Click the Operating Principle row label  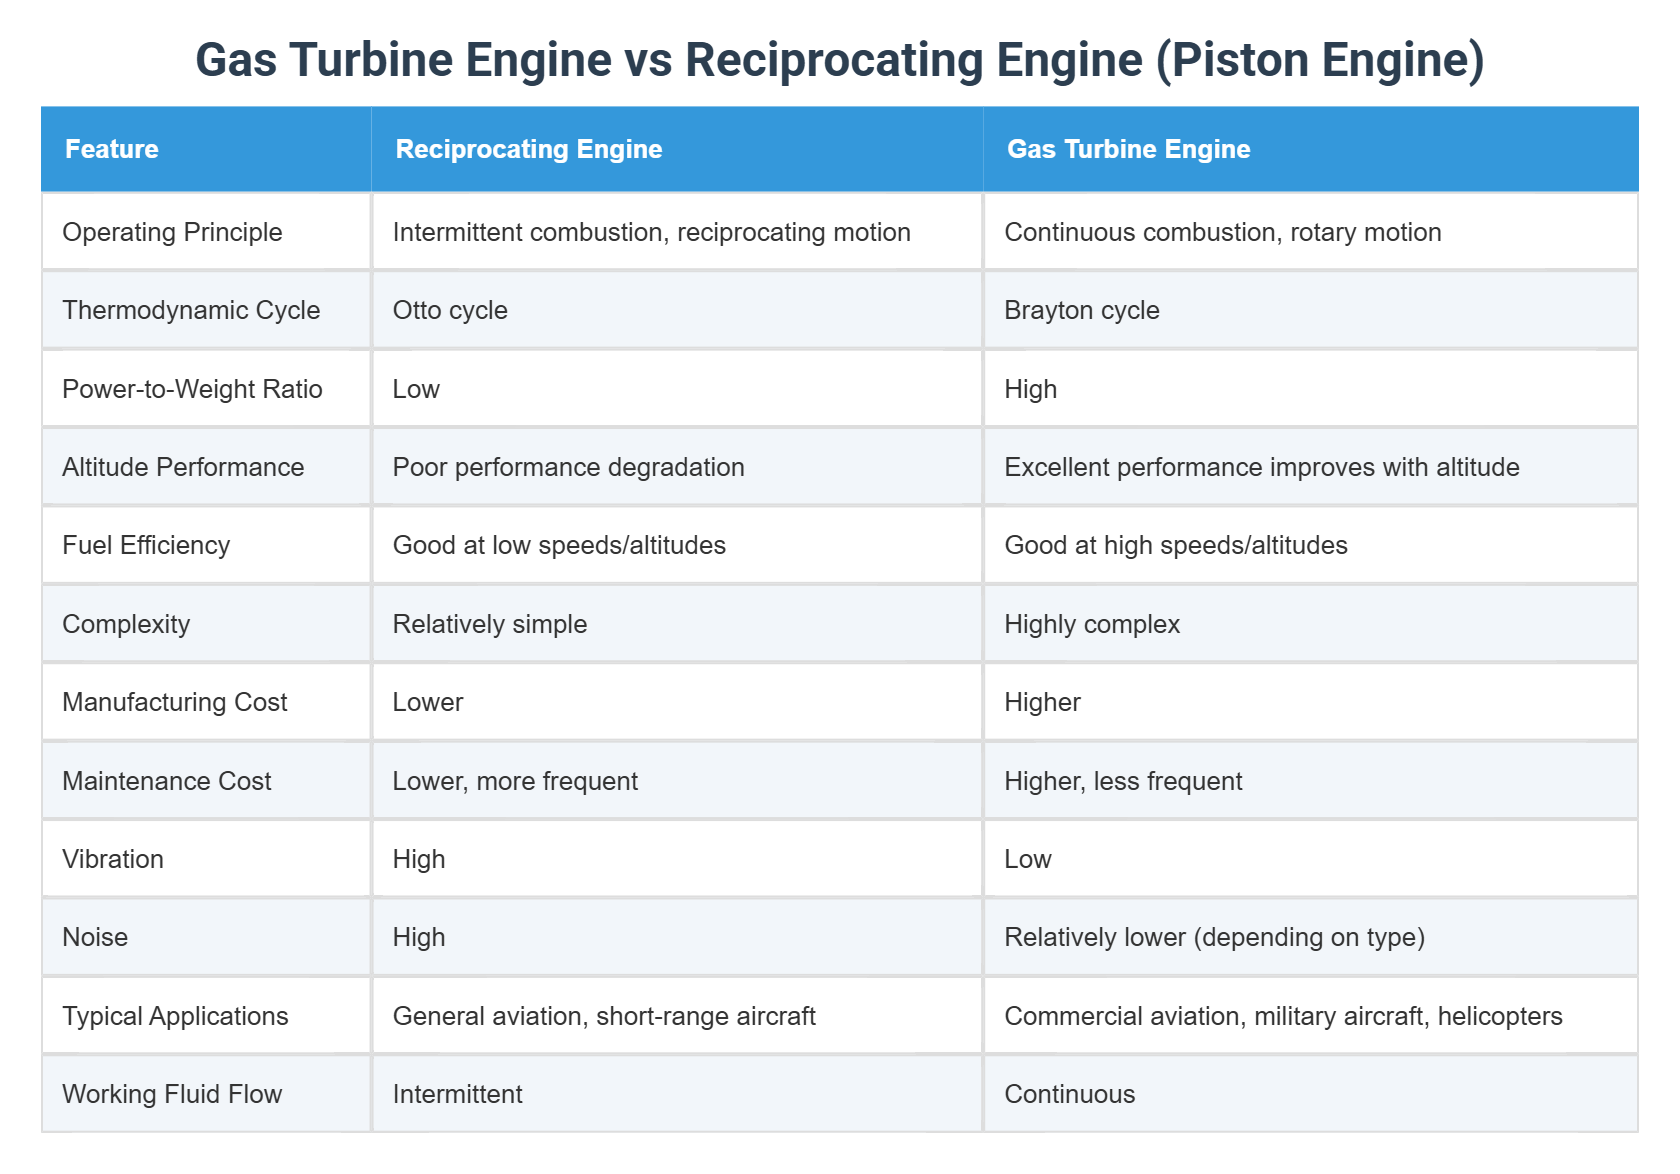pos(172,232)
